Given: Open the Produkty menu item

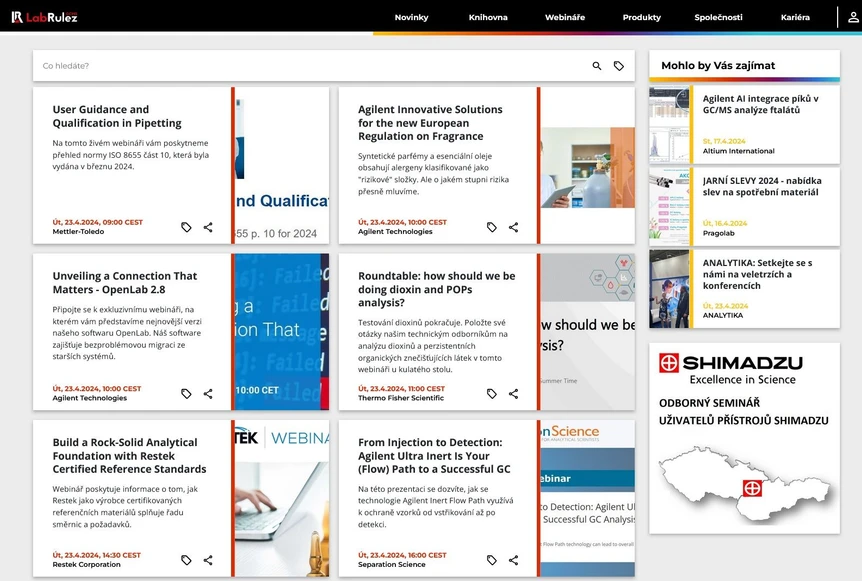Looking at the screenshot, I should click(641, 17).
